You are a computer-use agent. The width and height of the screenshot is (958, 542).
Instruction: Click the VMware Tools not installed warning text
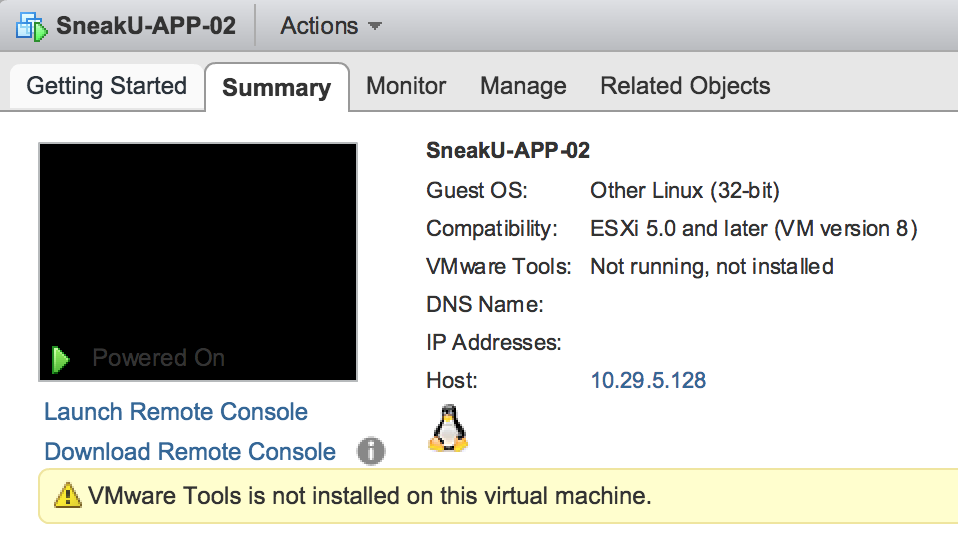tap(370, 496)
